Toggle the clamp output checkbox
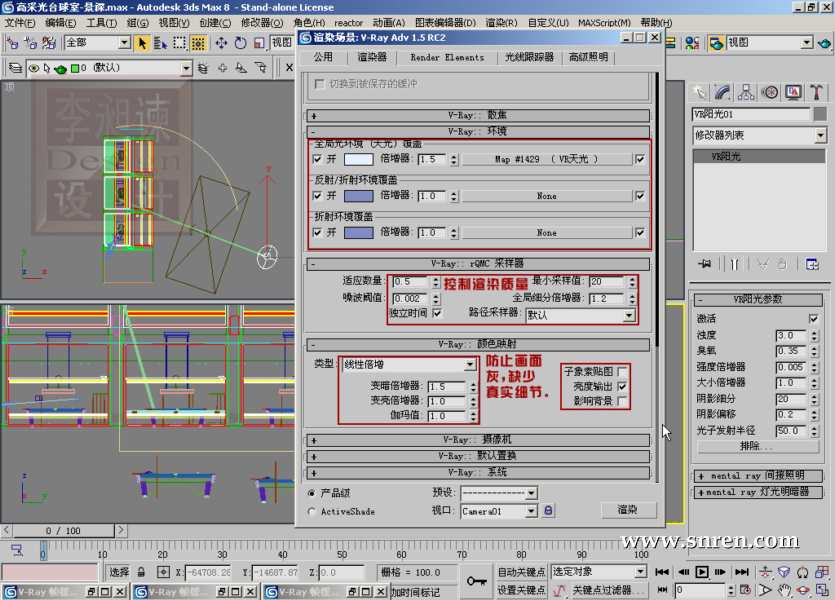835x600 pixels. pos(622,386)
